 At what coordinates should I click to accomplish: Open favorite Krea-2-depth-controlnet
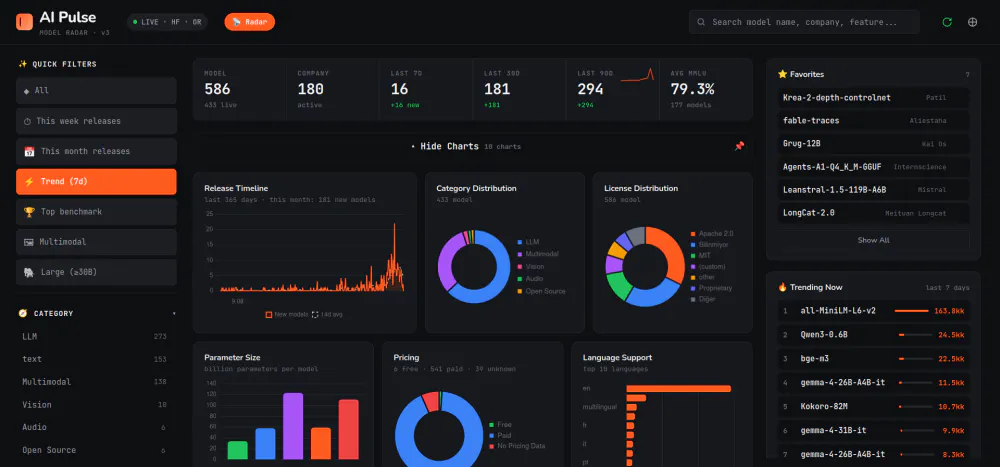873,98
